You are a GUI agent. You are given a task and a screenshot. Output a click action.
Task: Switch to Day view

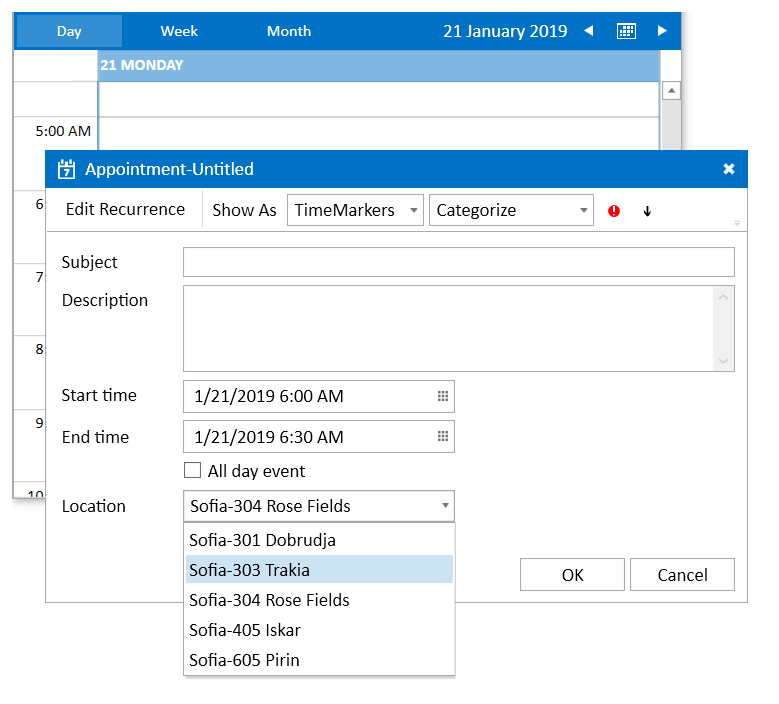coord(69,31)
